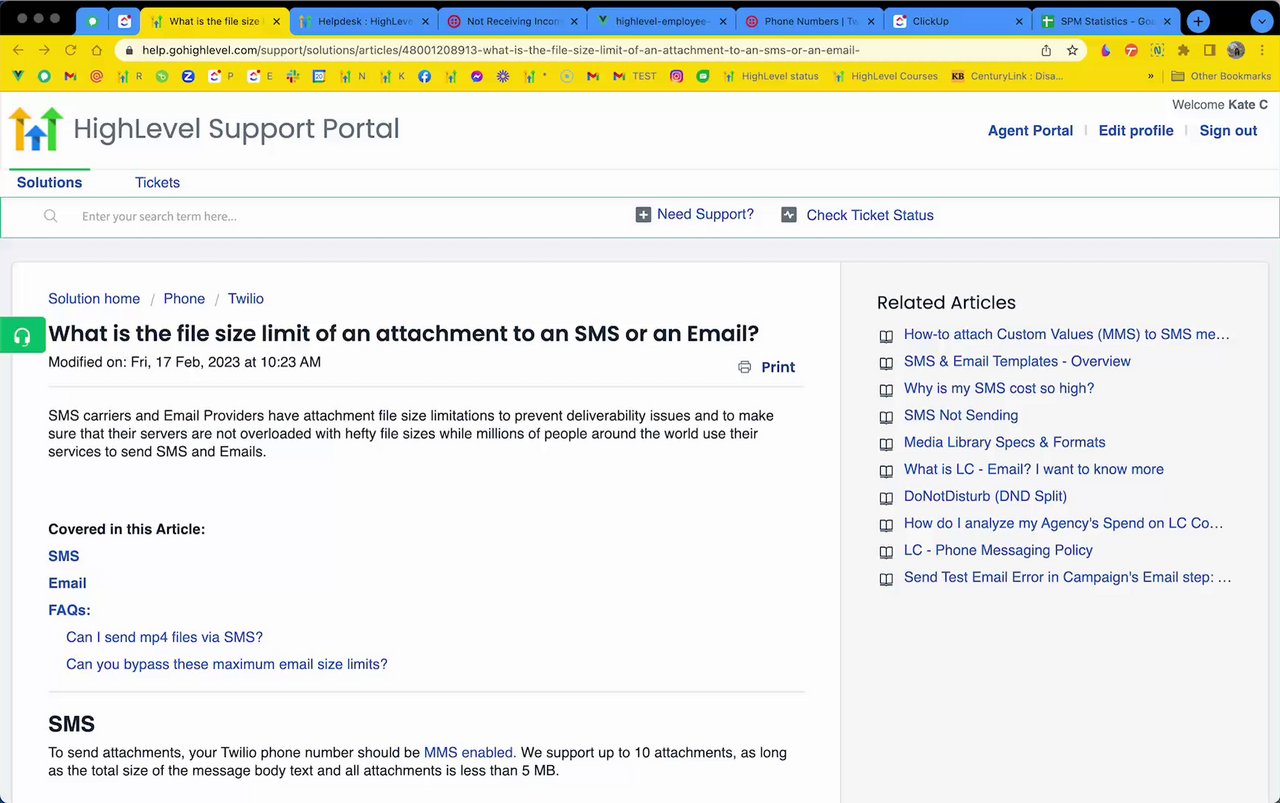
Task: Bookmark this page with the star icon
Action: click(x=1072, y=50)
